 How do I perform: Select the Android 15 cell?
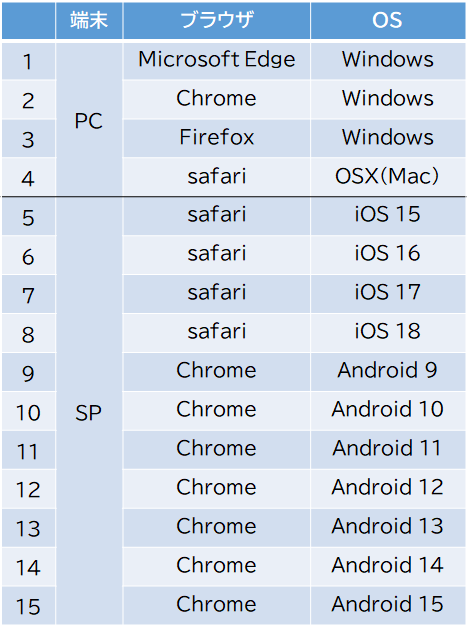click(x=388, y=605)
